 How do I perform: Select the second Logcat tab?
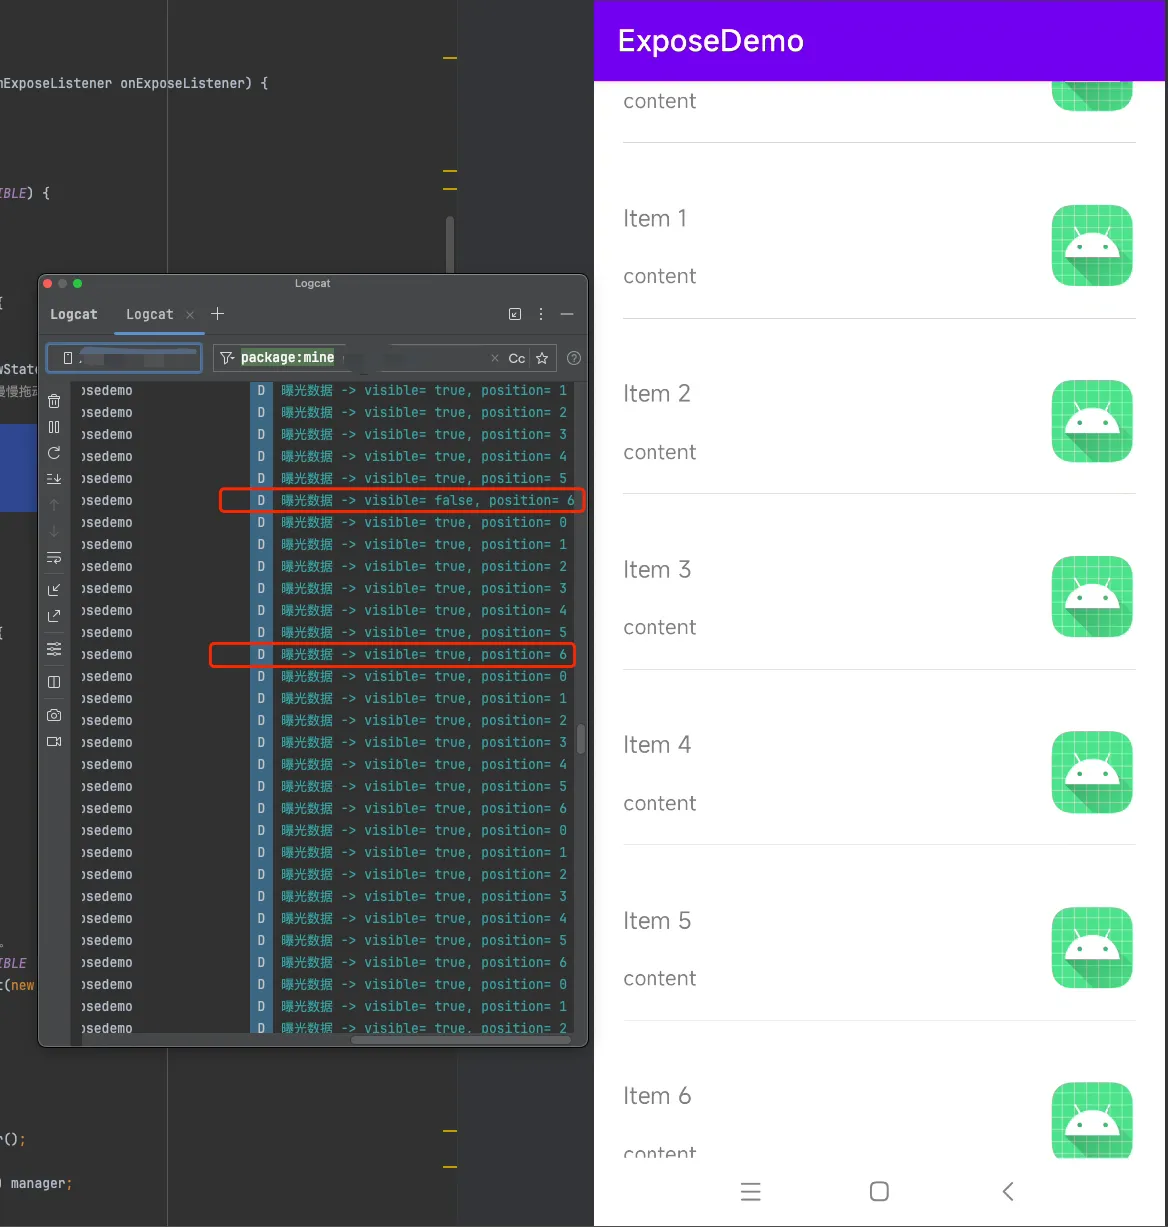pos(150,314)
